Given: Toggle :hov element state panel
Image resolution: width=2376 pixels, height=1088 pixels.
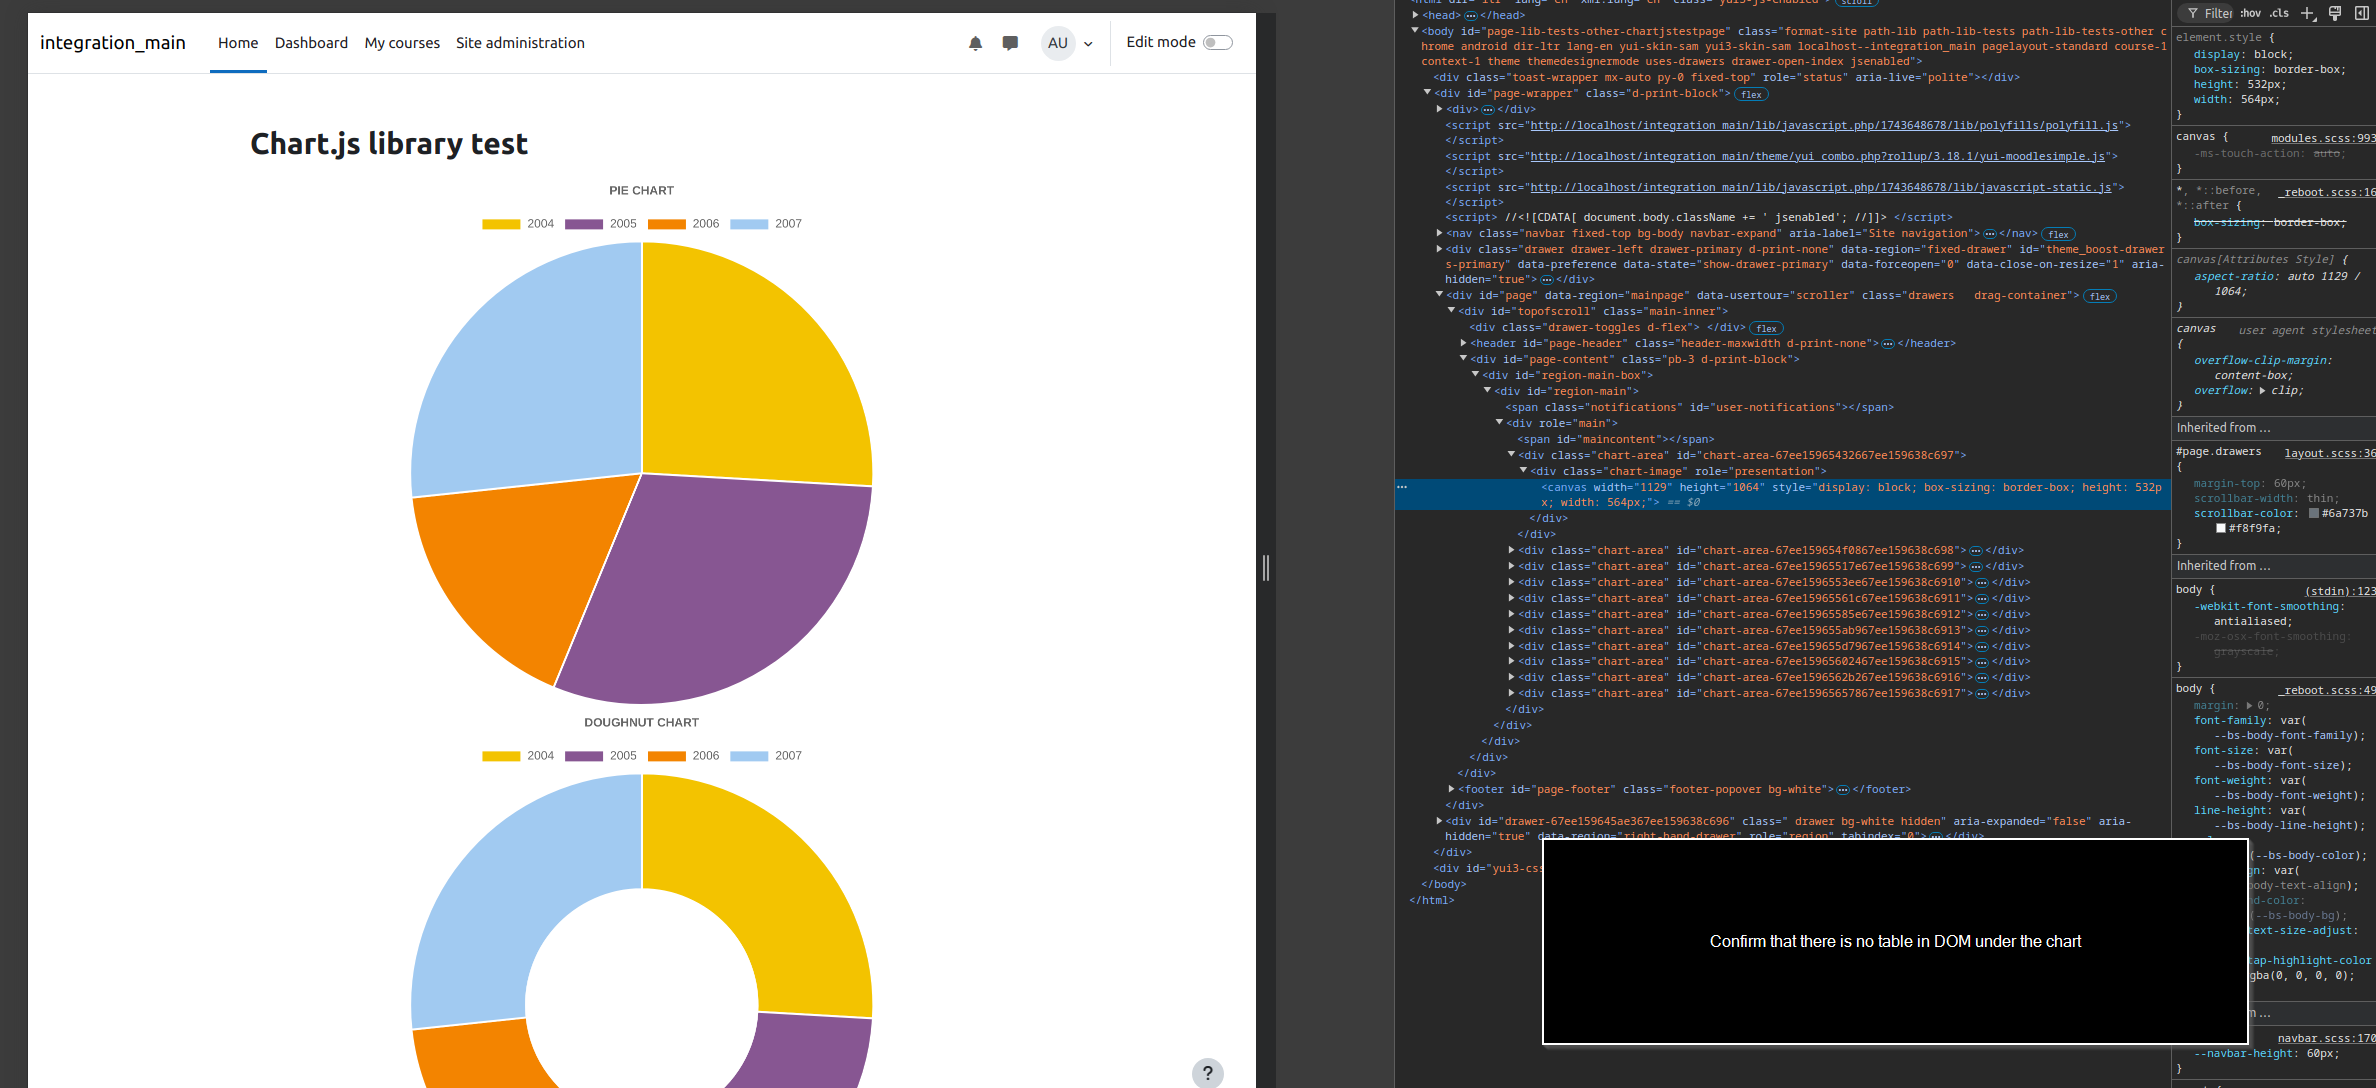Looking at the screenshot, I should tap(2251, 13).
